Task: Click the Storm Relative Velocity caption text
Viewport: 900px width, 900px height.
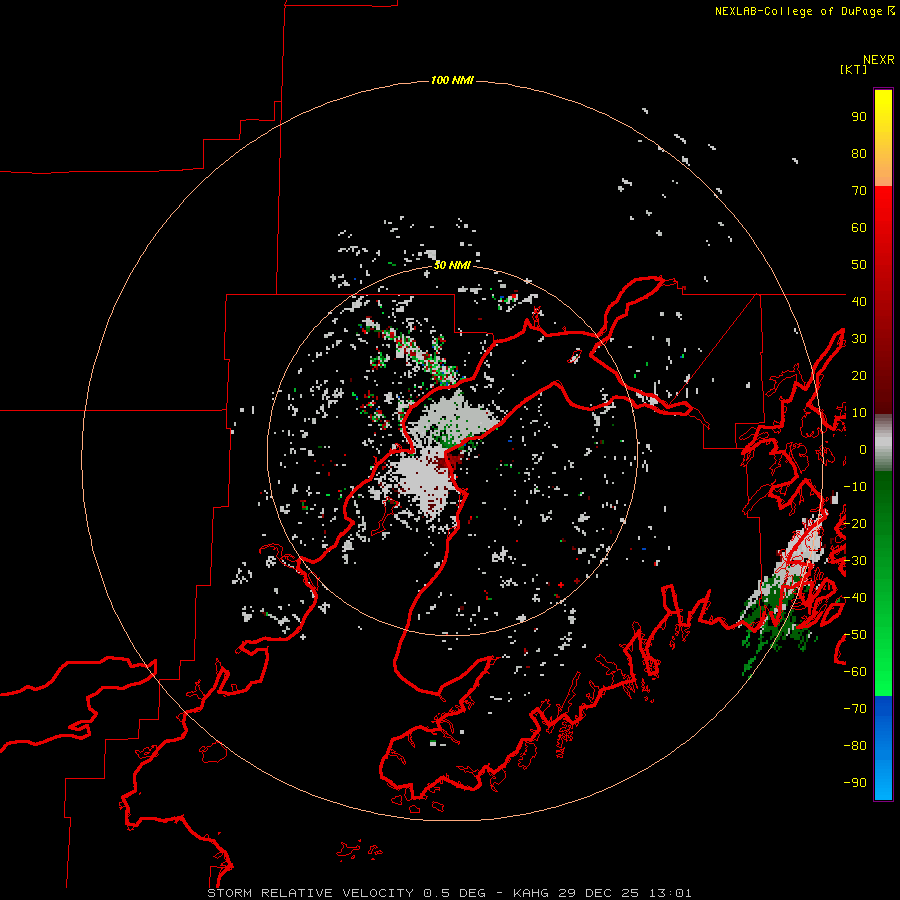Action: [x=449, y=893]
